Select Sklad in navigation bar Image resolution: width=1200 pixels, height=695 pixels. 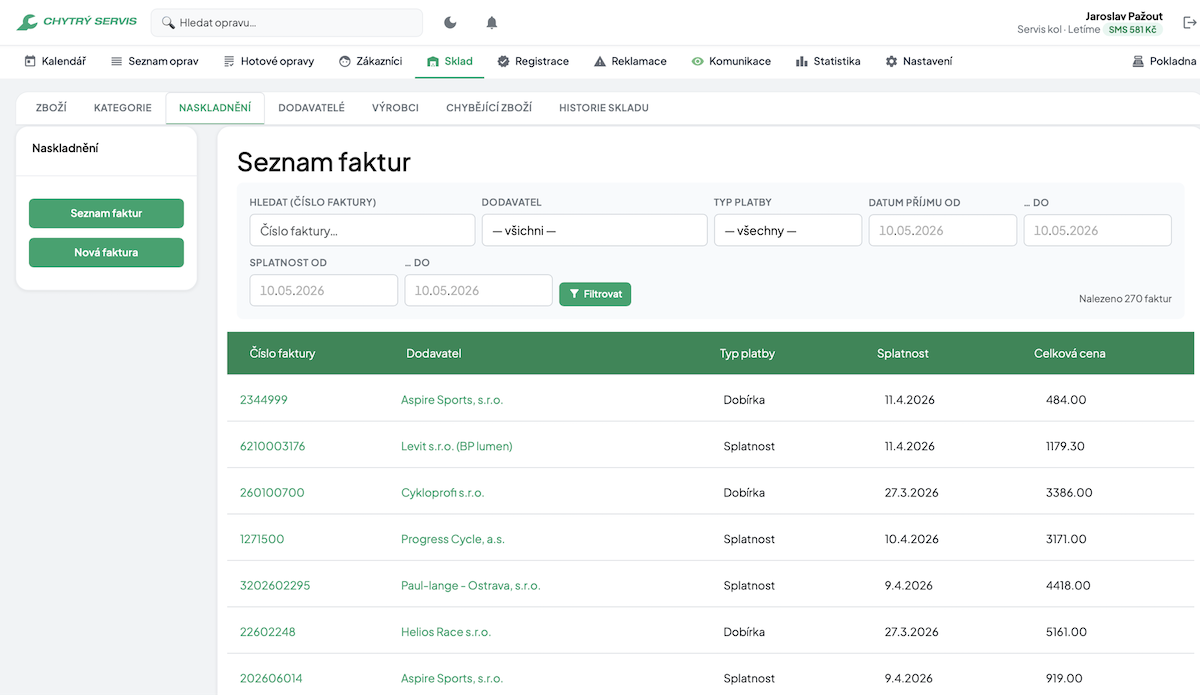(450, 61)
